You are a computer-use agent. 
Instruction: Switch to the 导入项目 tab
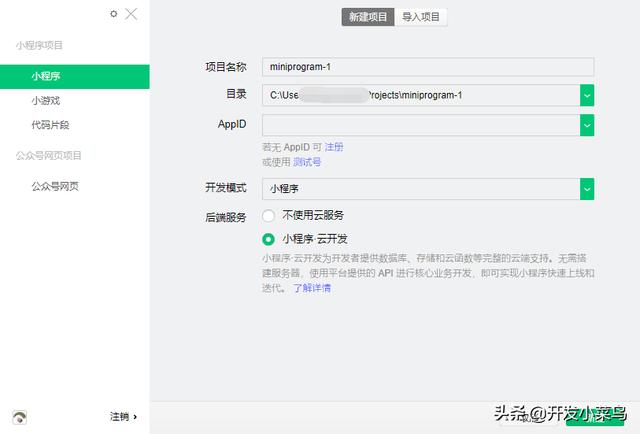click(x=421, y=17)
